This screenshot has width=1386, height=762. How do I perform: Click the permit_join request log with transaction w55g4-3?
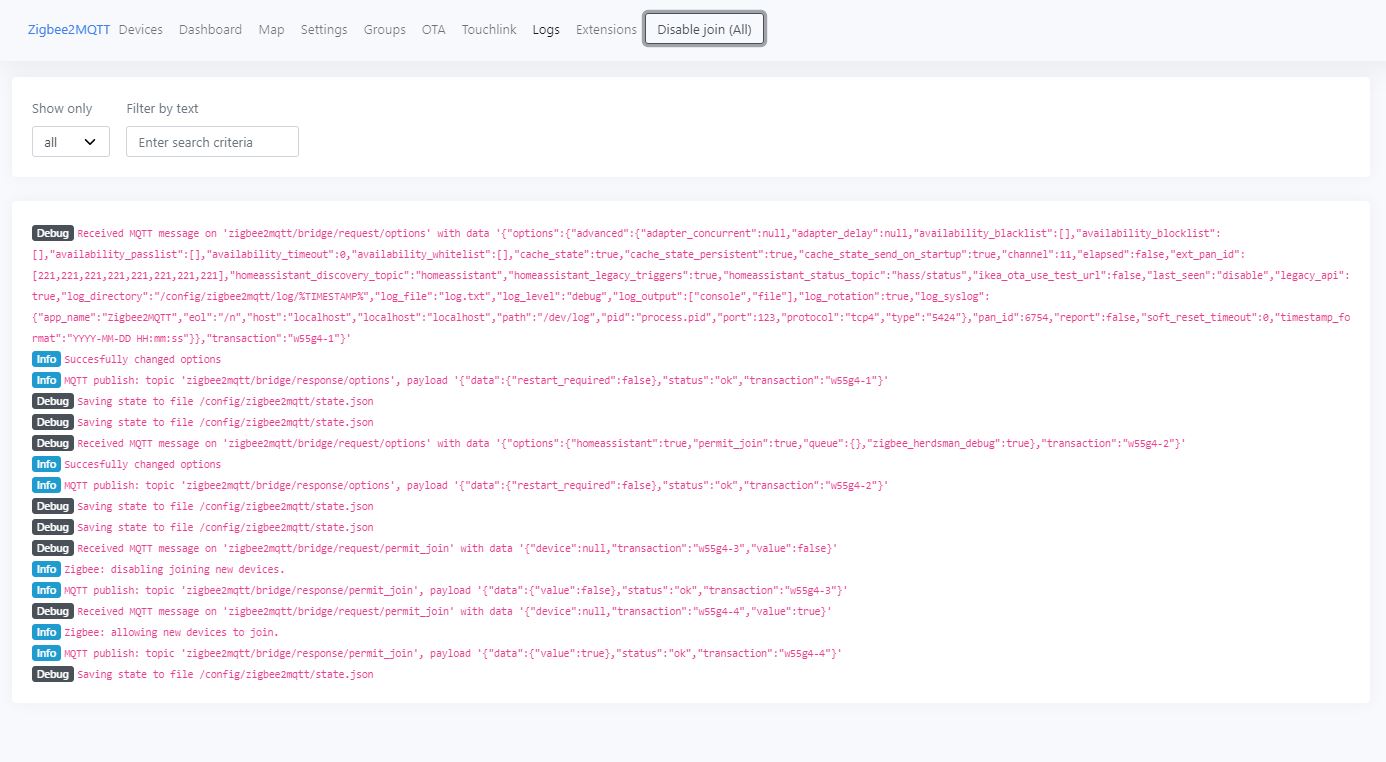(x=456, y=548)
